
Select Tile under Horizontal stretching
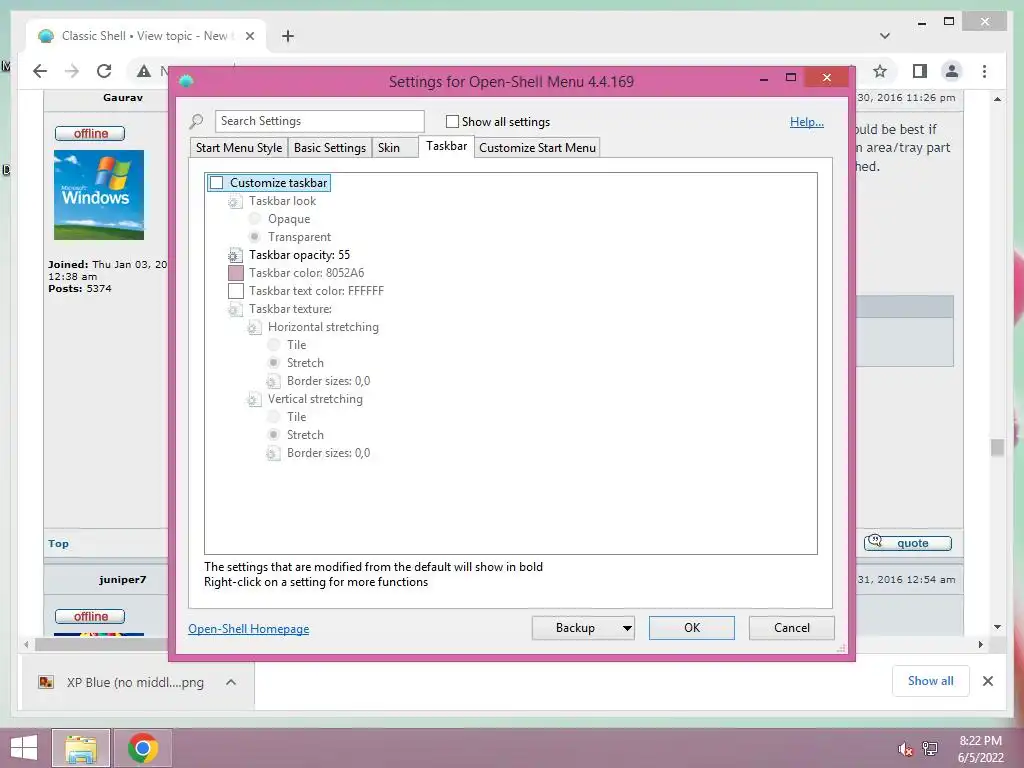(x=274, y=345)
